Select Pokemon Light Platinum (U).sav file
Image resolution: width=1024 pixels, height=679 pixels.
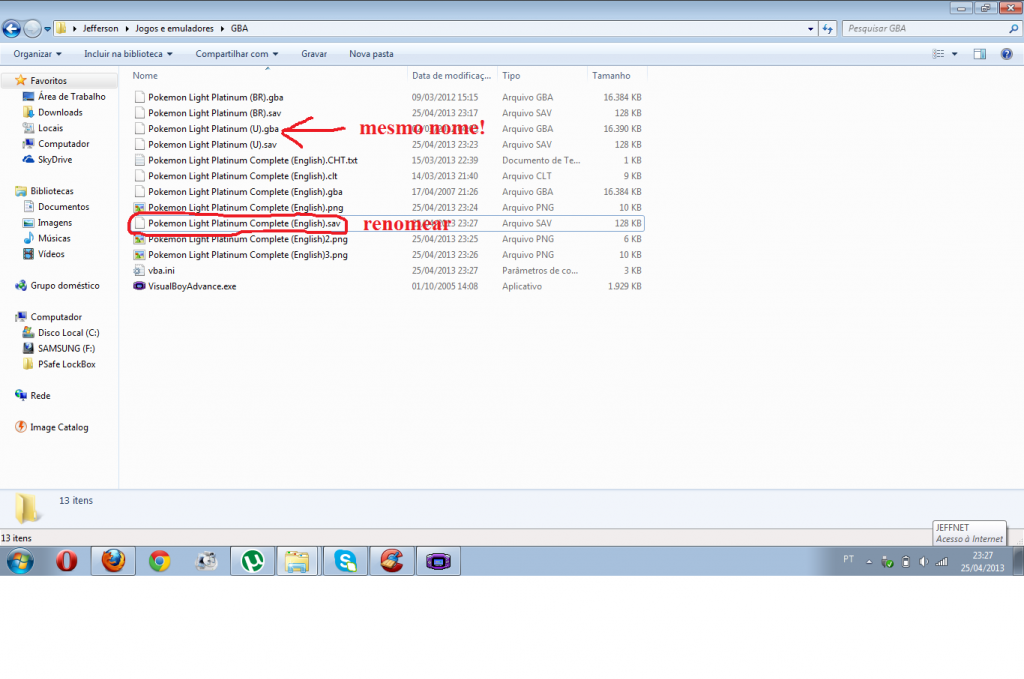[387, 144]
